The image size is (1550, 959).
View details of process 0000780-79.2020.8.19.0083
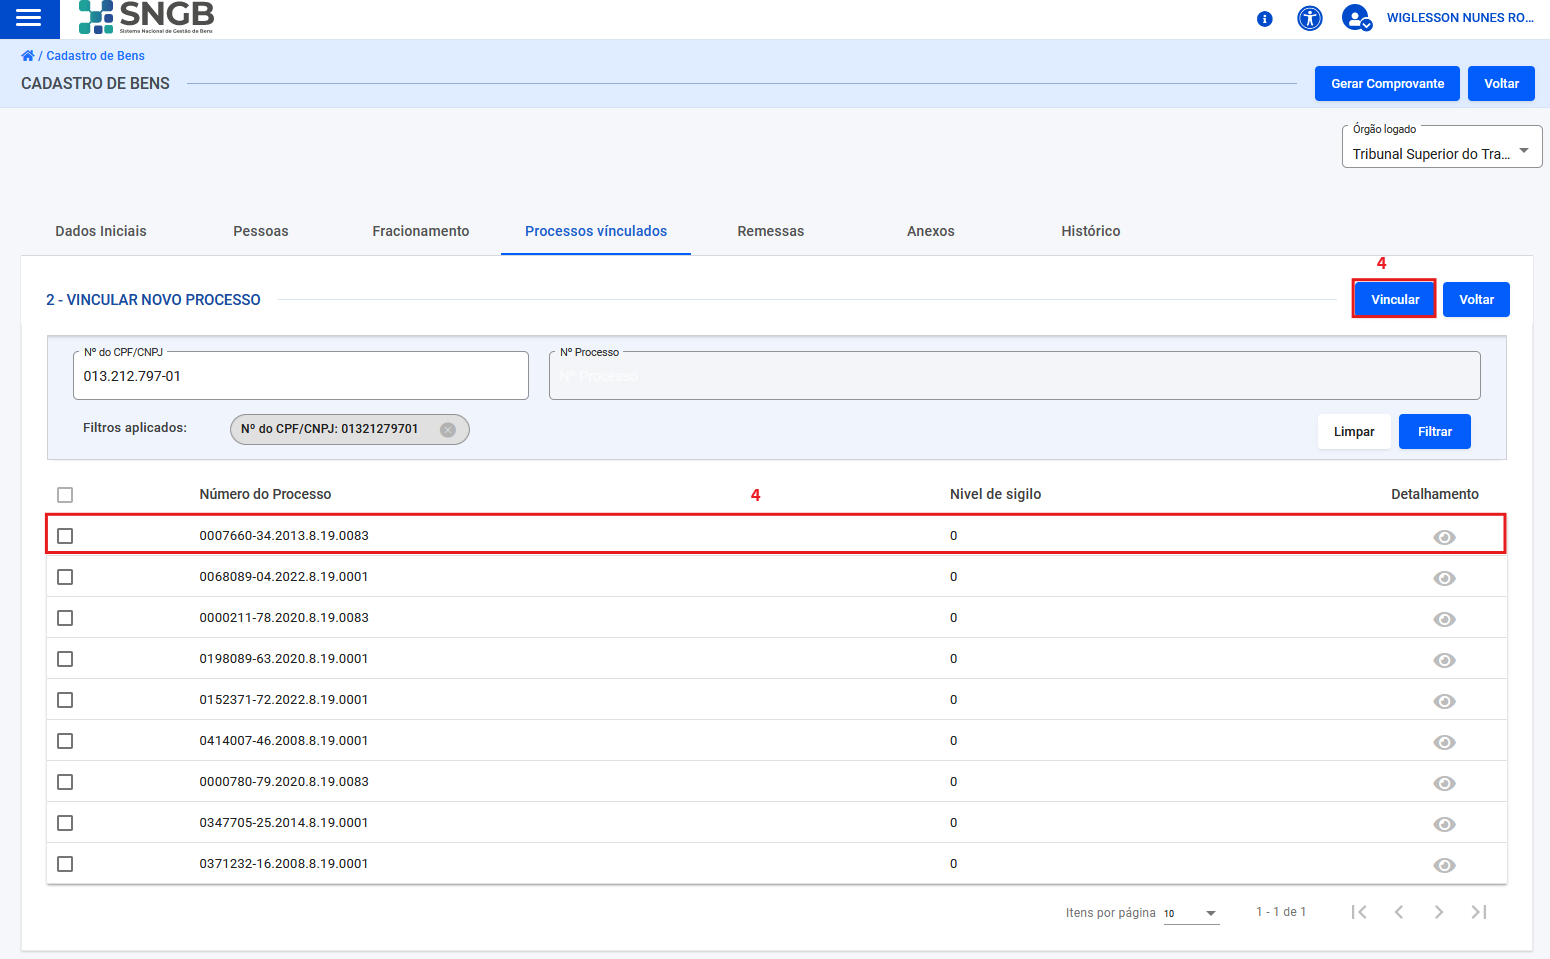[1444, 784]
